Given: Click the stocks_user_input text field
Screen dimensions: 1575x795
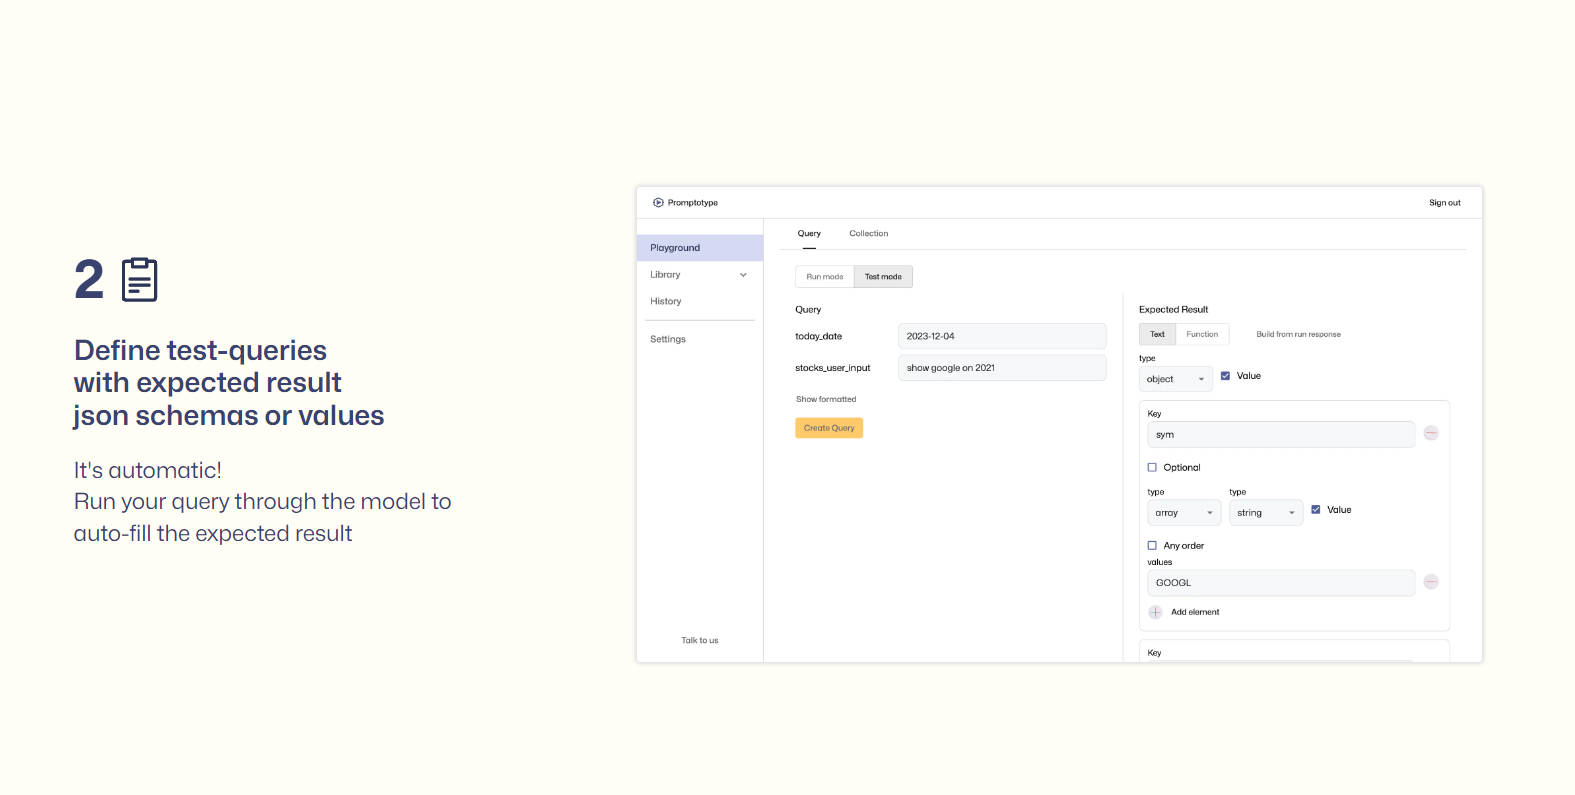Looking at the screenshot, I should click(x=1001, y=368).
